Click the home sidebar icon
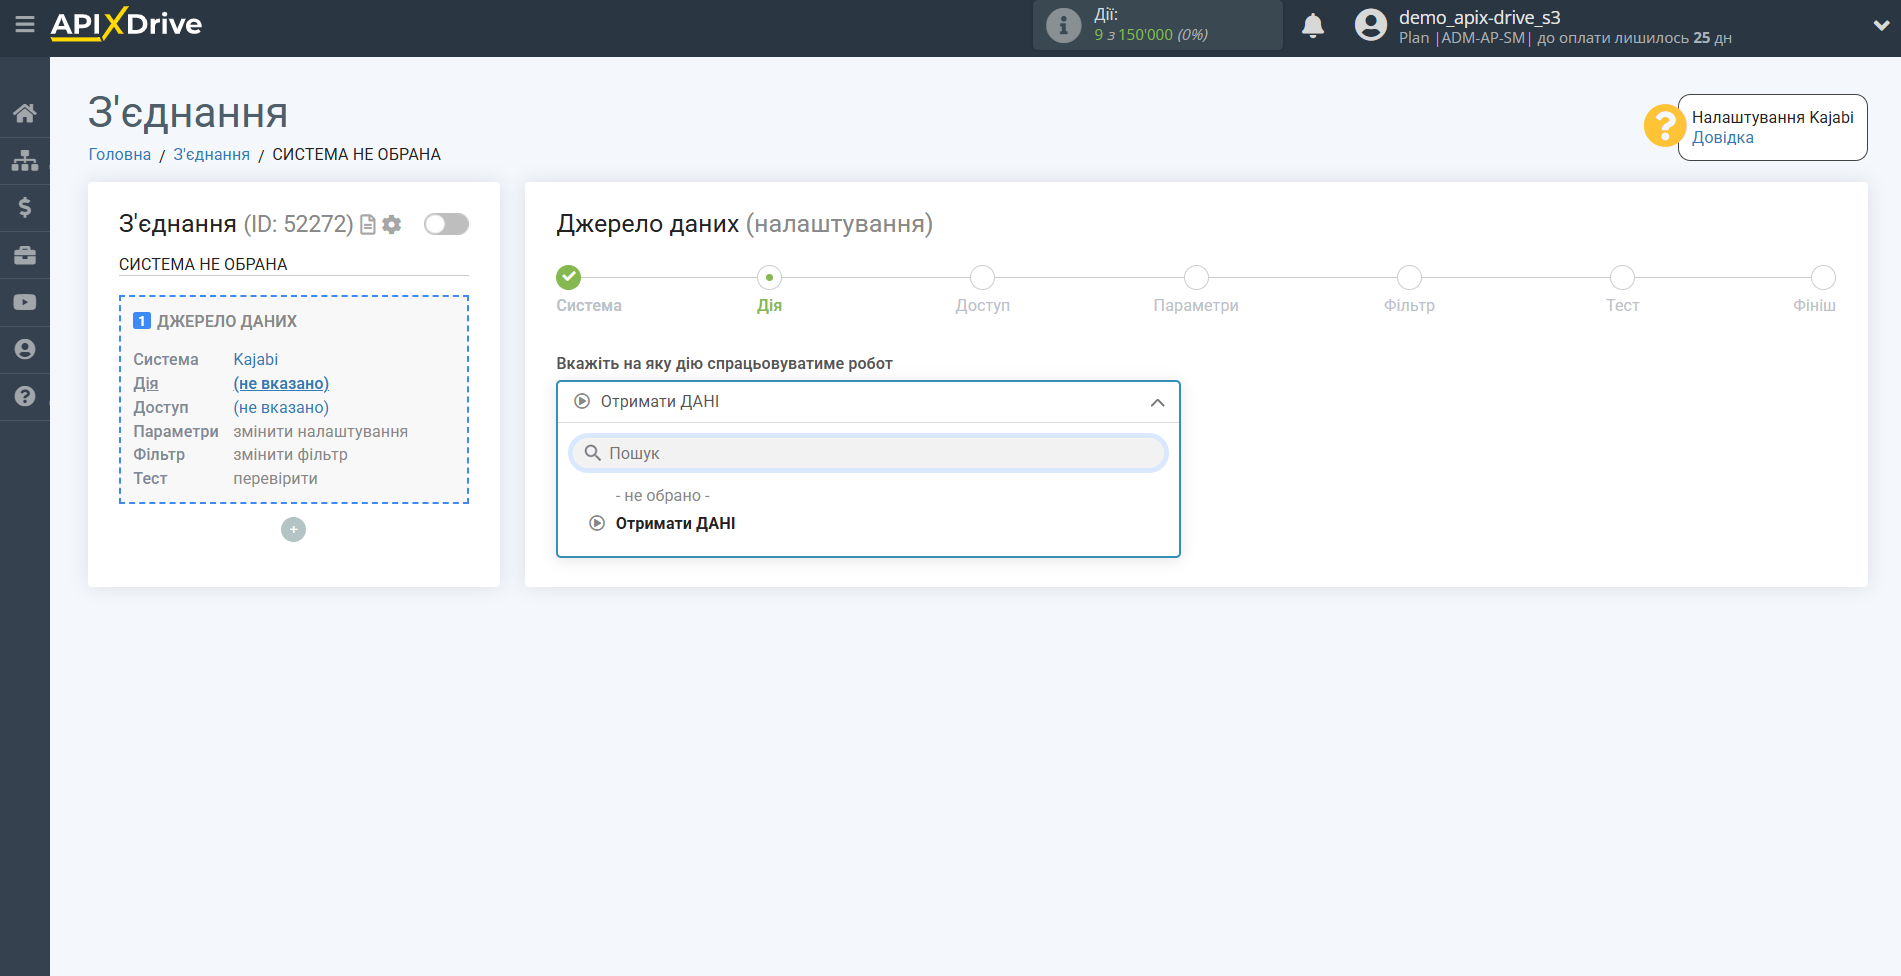The width and height of the screenshot is (1901, 976). point(25,113)
